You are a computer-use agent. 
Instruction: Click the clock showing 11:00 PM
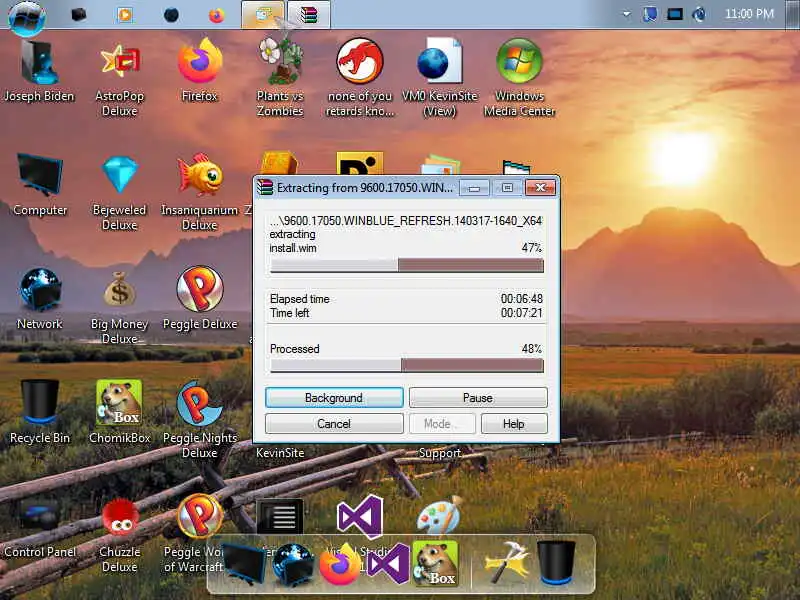click(x=749, y=14)
